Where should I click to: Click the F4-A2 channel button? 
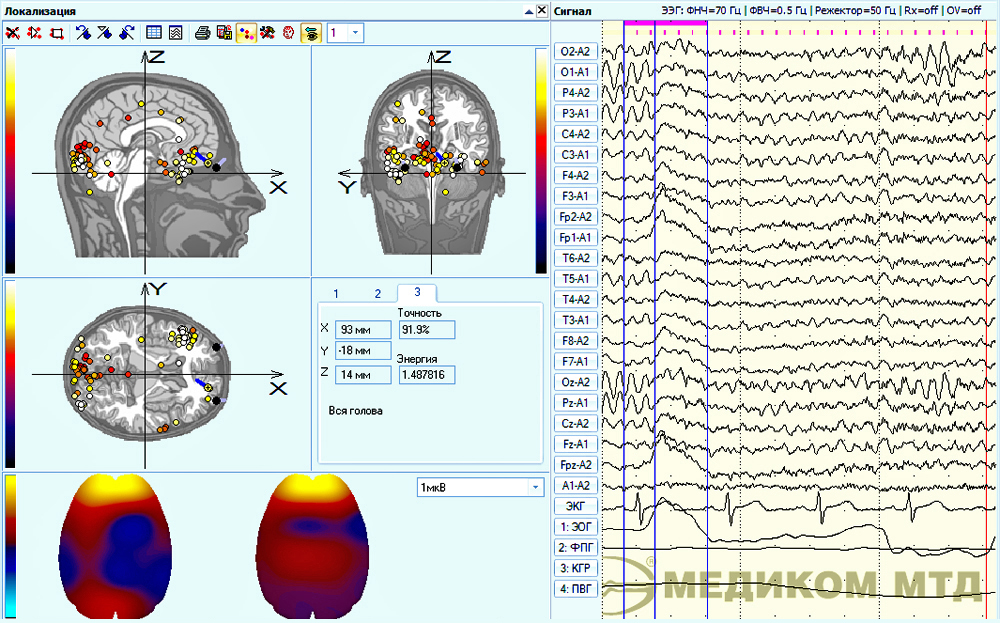tap(576, 175)
